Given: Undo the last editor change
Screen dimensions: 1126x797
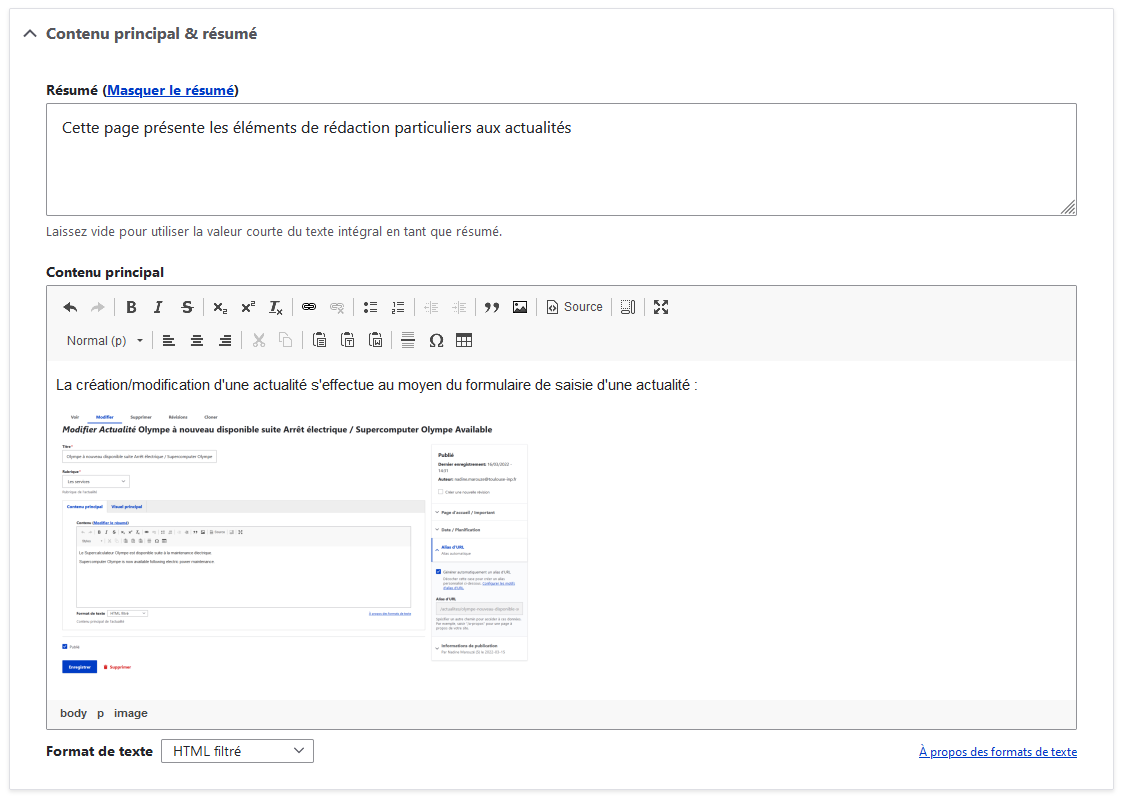Looking at the screenshot, I should [x=68, y=307].
